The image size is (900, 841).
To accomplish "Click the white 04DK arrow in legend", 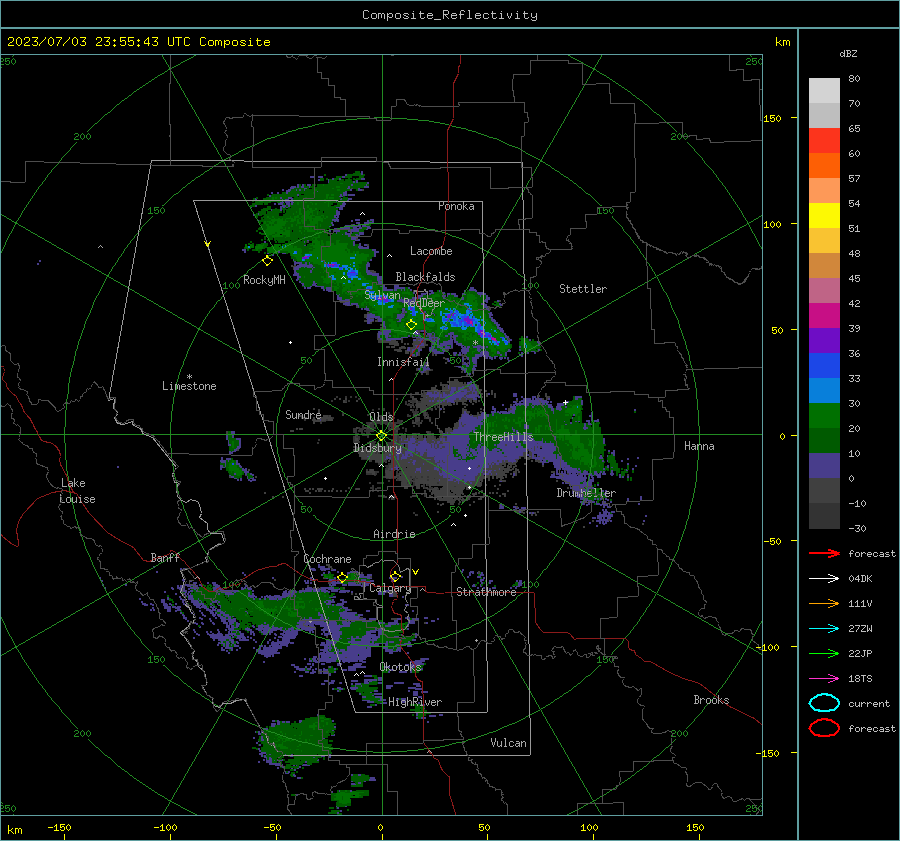I will (824, 578).
